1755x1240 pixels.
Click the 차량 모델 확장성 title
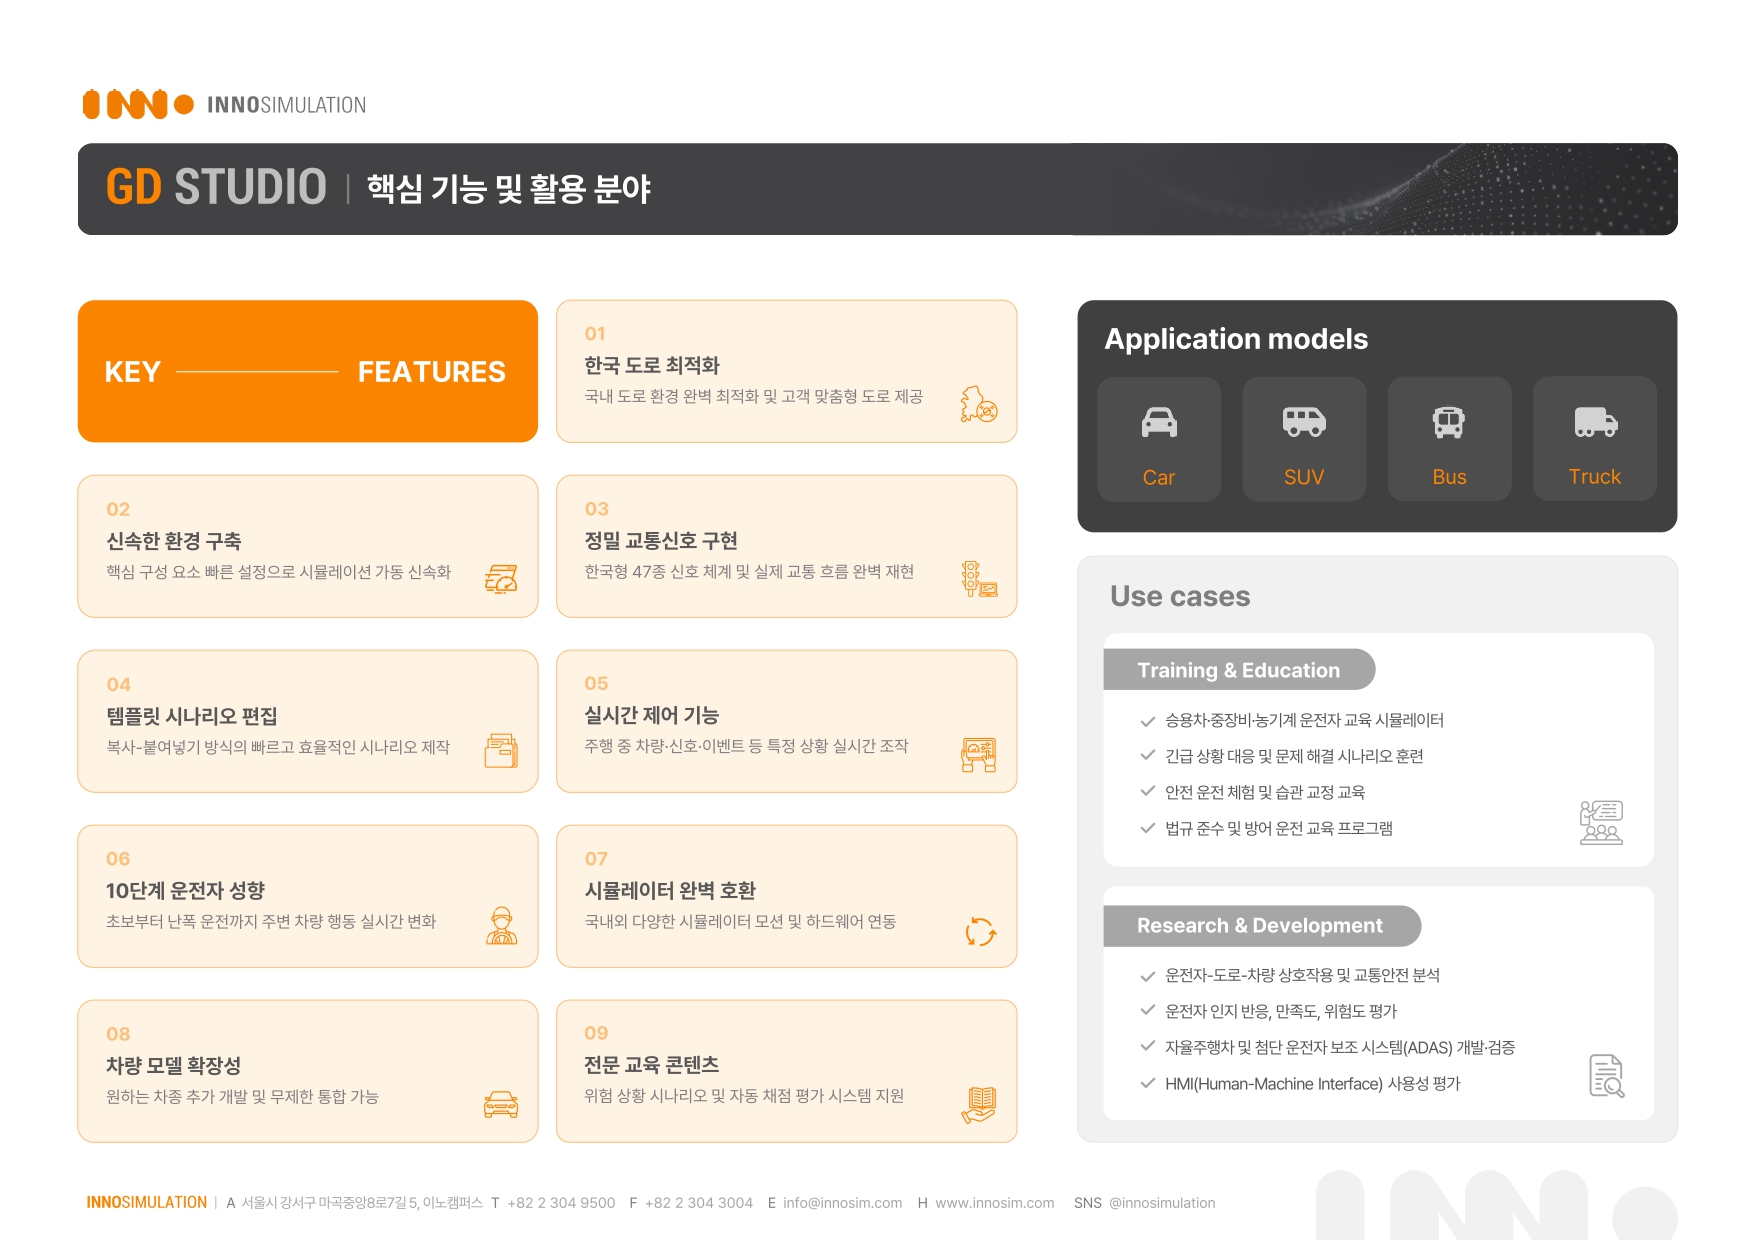coord(173,1065)
